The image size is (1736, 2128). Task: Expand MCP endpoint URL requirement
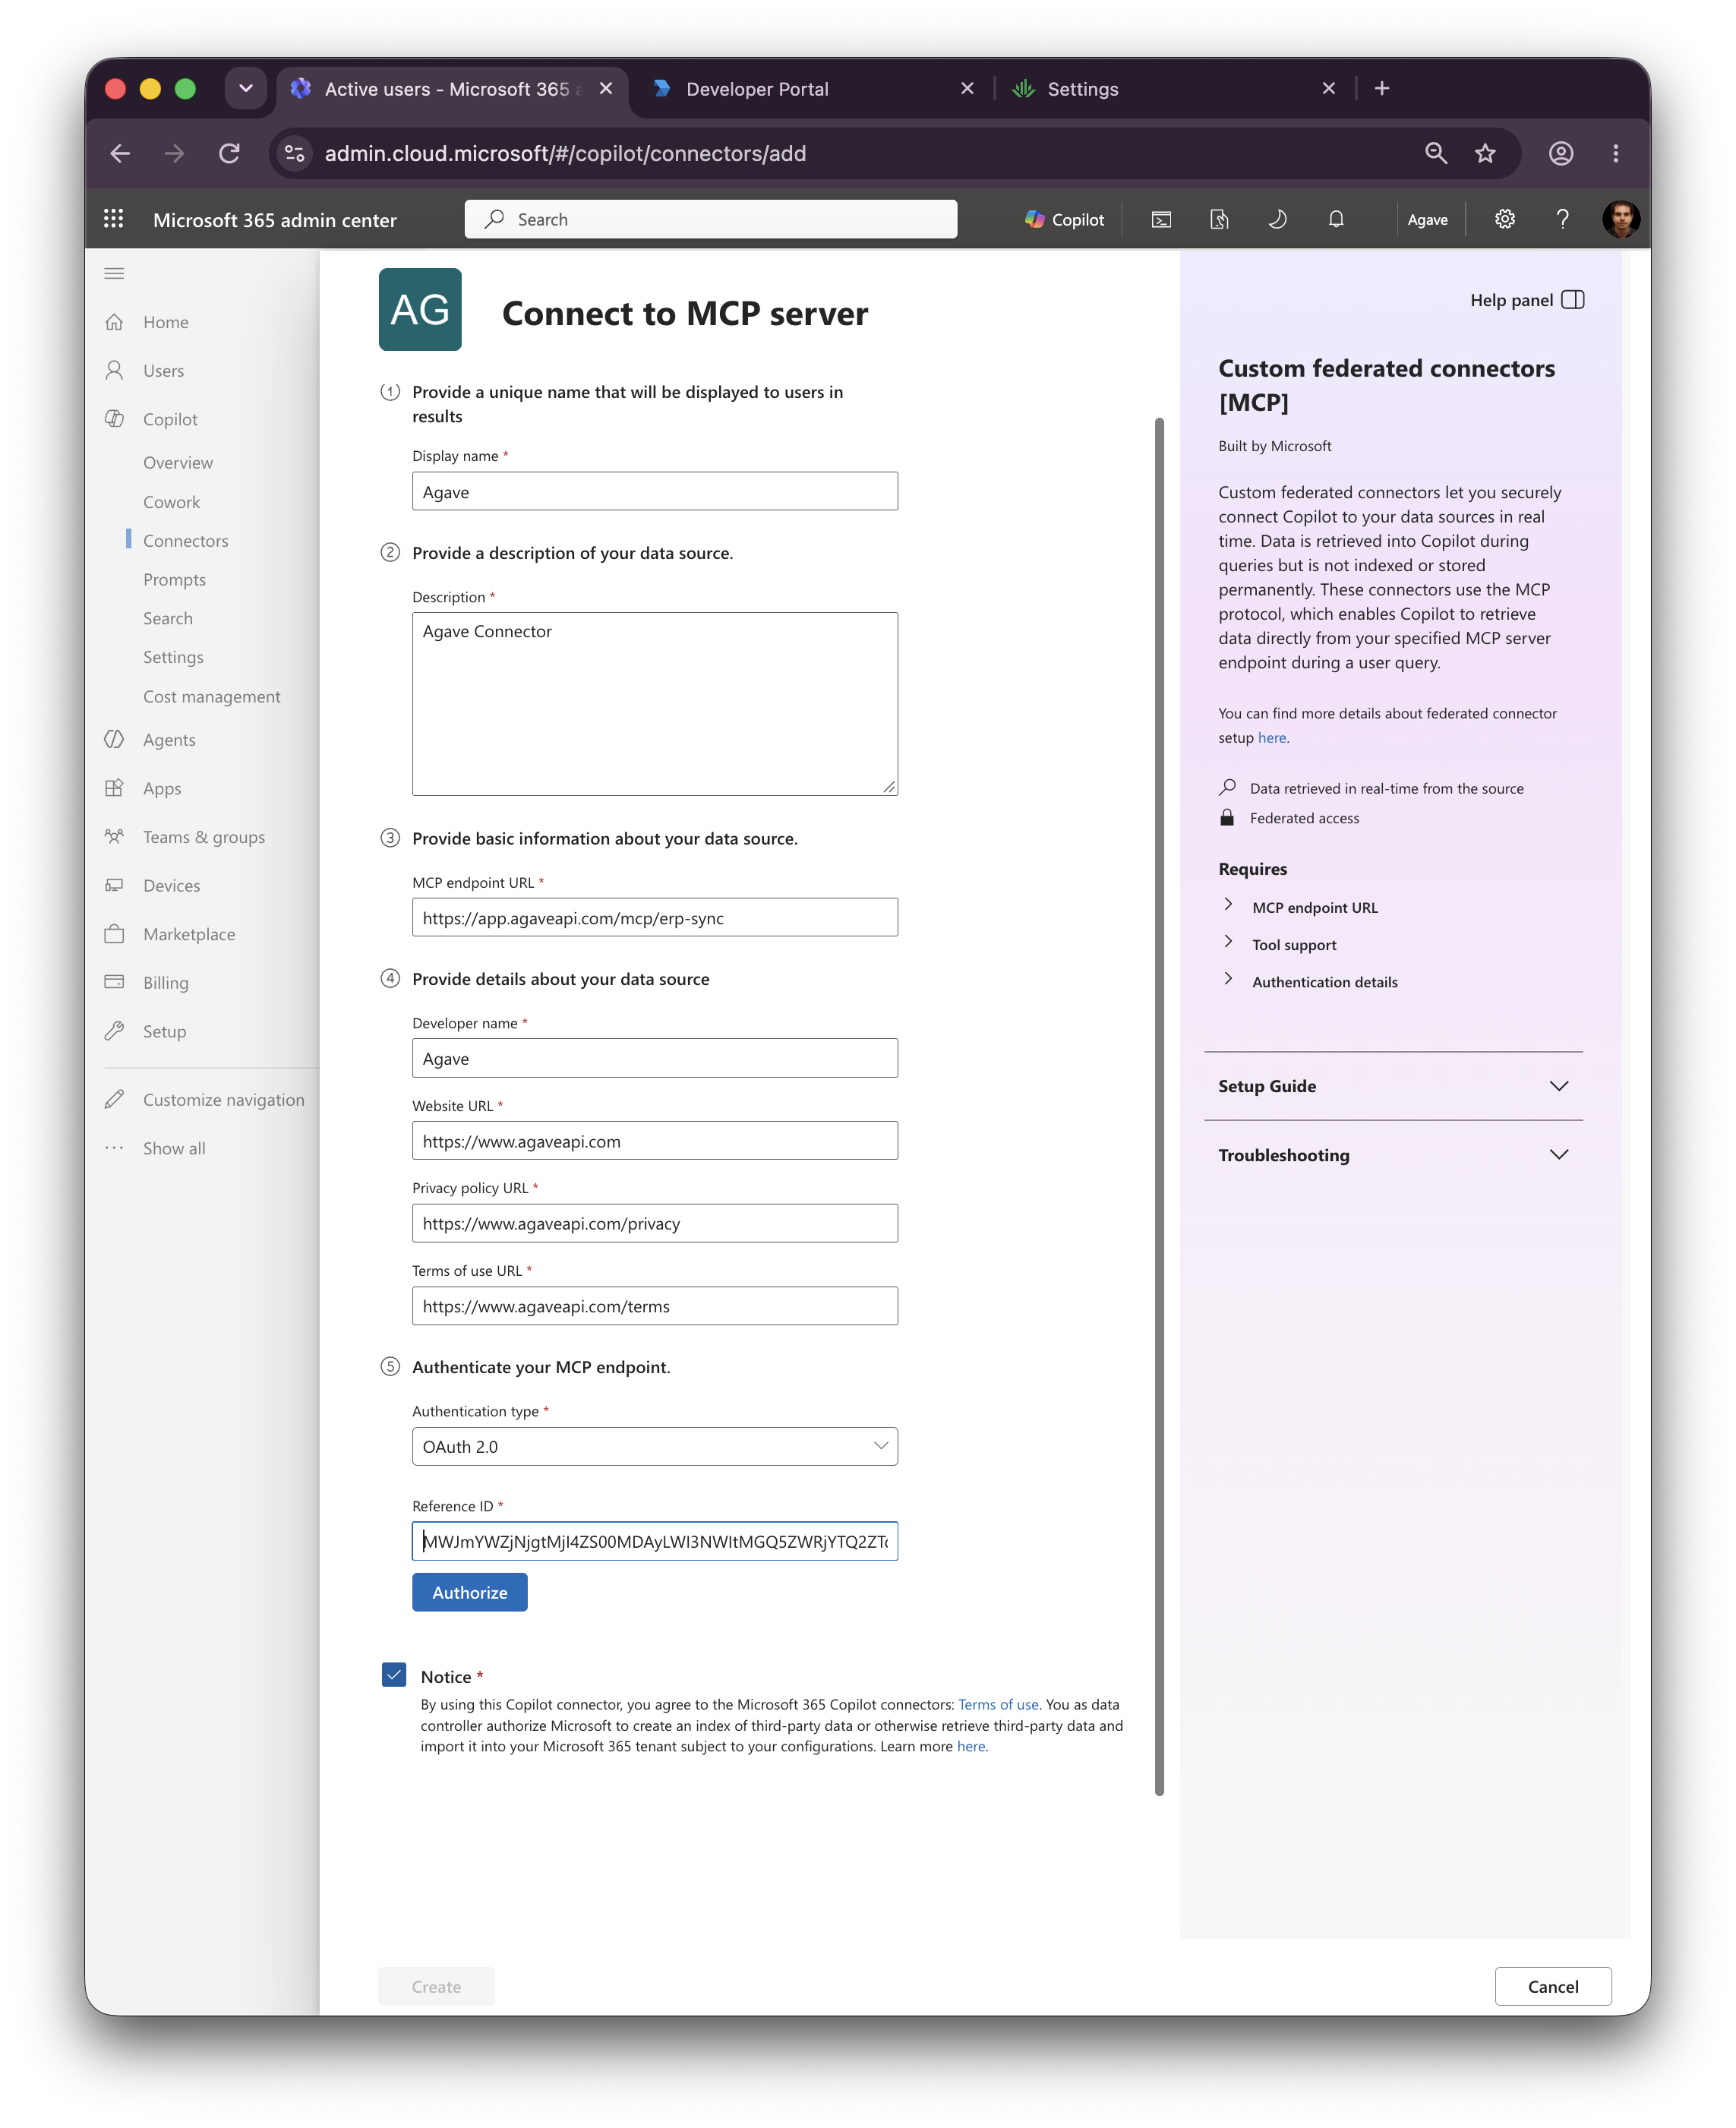[1300, 907]
